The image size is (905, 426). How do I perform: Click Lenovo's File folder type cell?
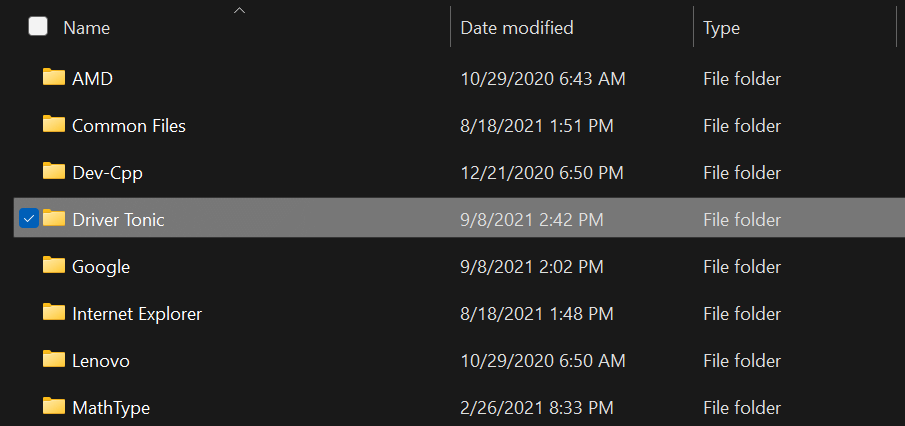click(x=742, y=361)
